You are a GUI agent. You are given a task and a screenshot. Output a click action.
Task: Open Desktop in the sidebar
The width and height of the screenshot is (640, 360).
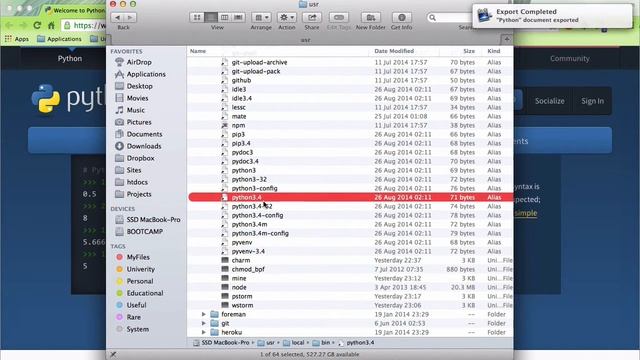coord(139,86)
